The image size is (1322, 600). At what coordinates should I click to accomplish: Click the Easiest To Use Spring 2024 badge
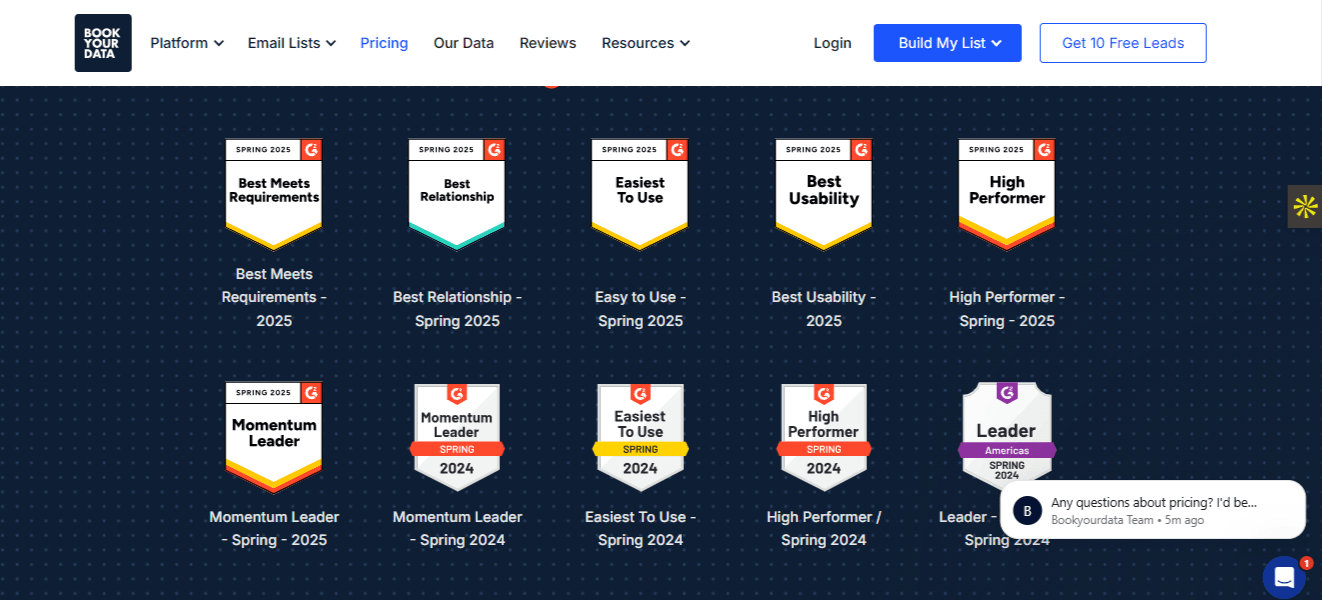pyautogui.click(x=640, y=437)
